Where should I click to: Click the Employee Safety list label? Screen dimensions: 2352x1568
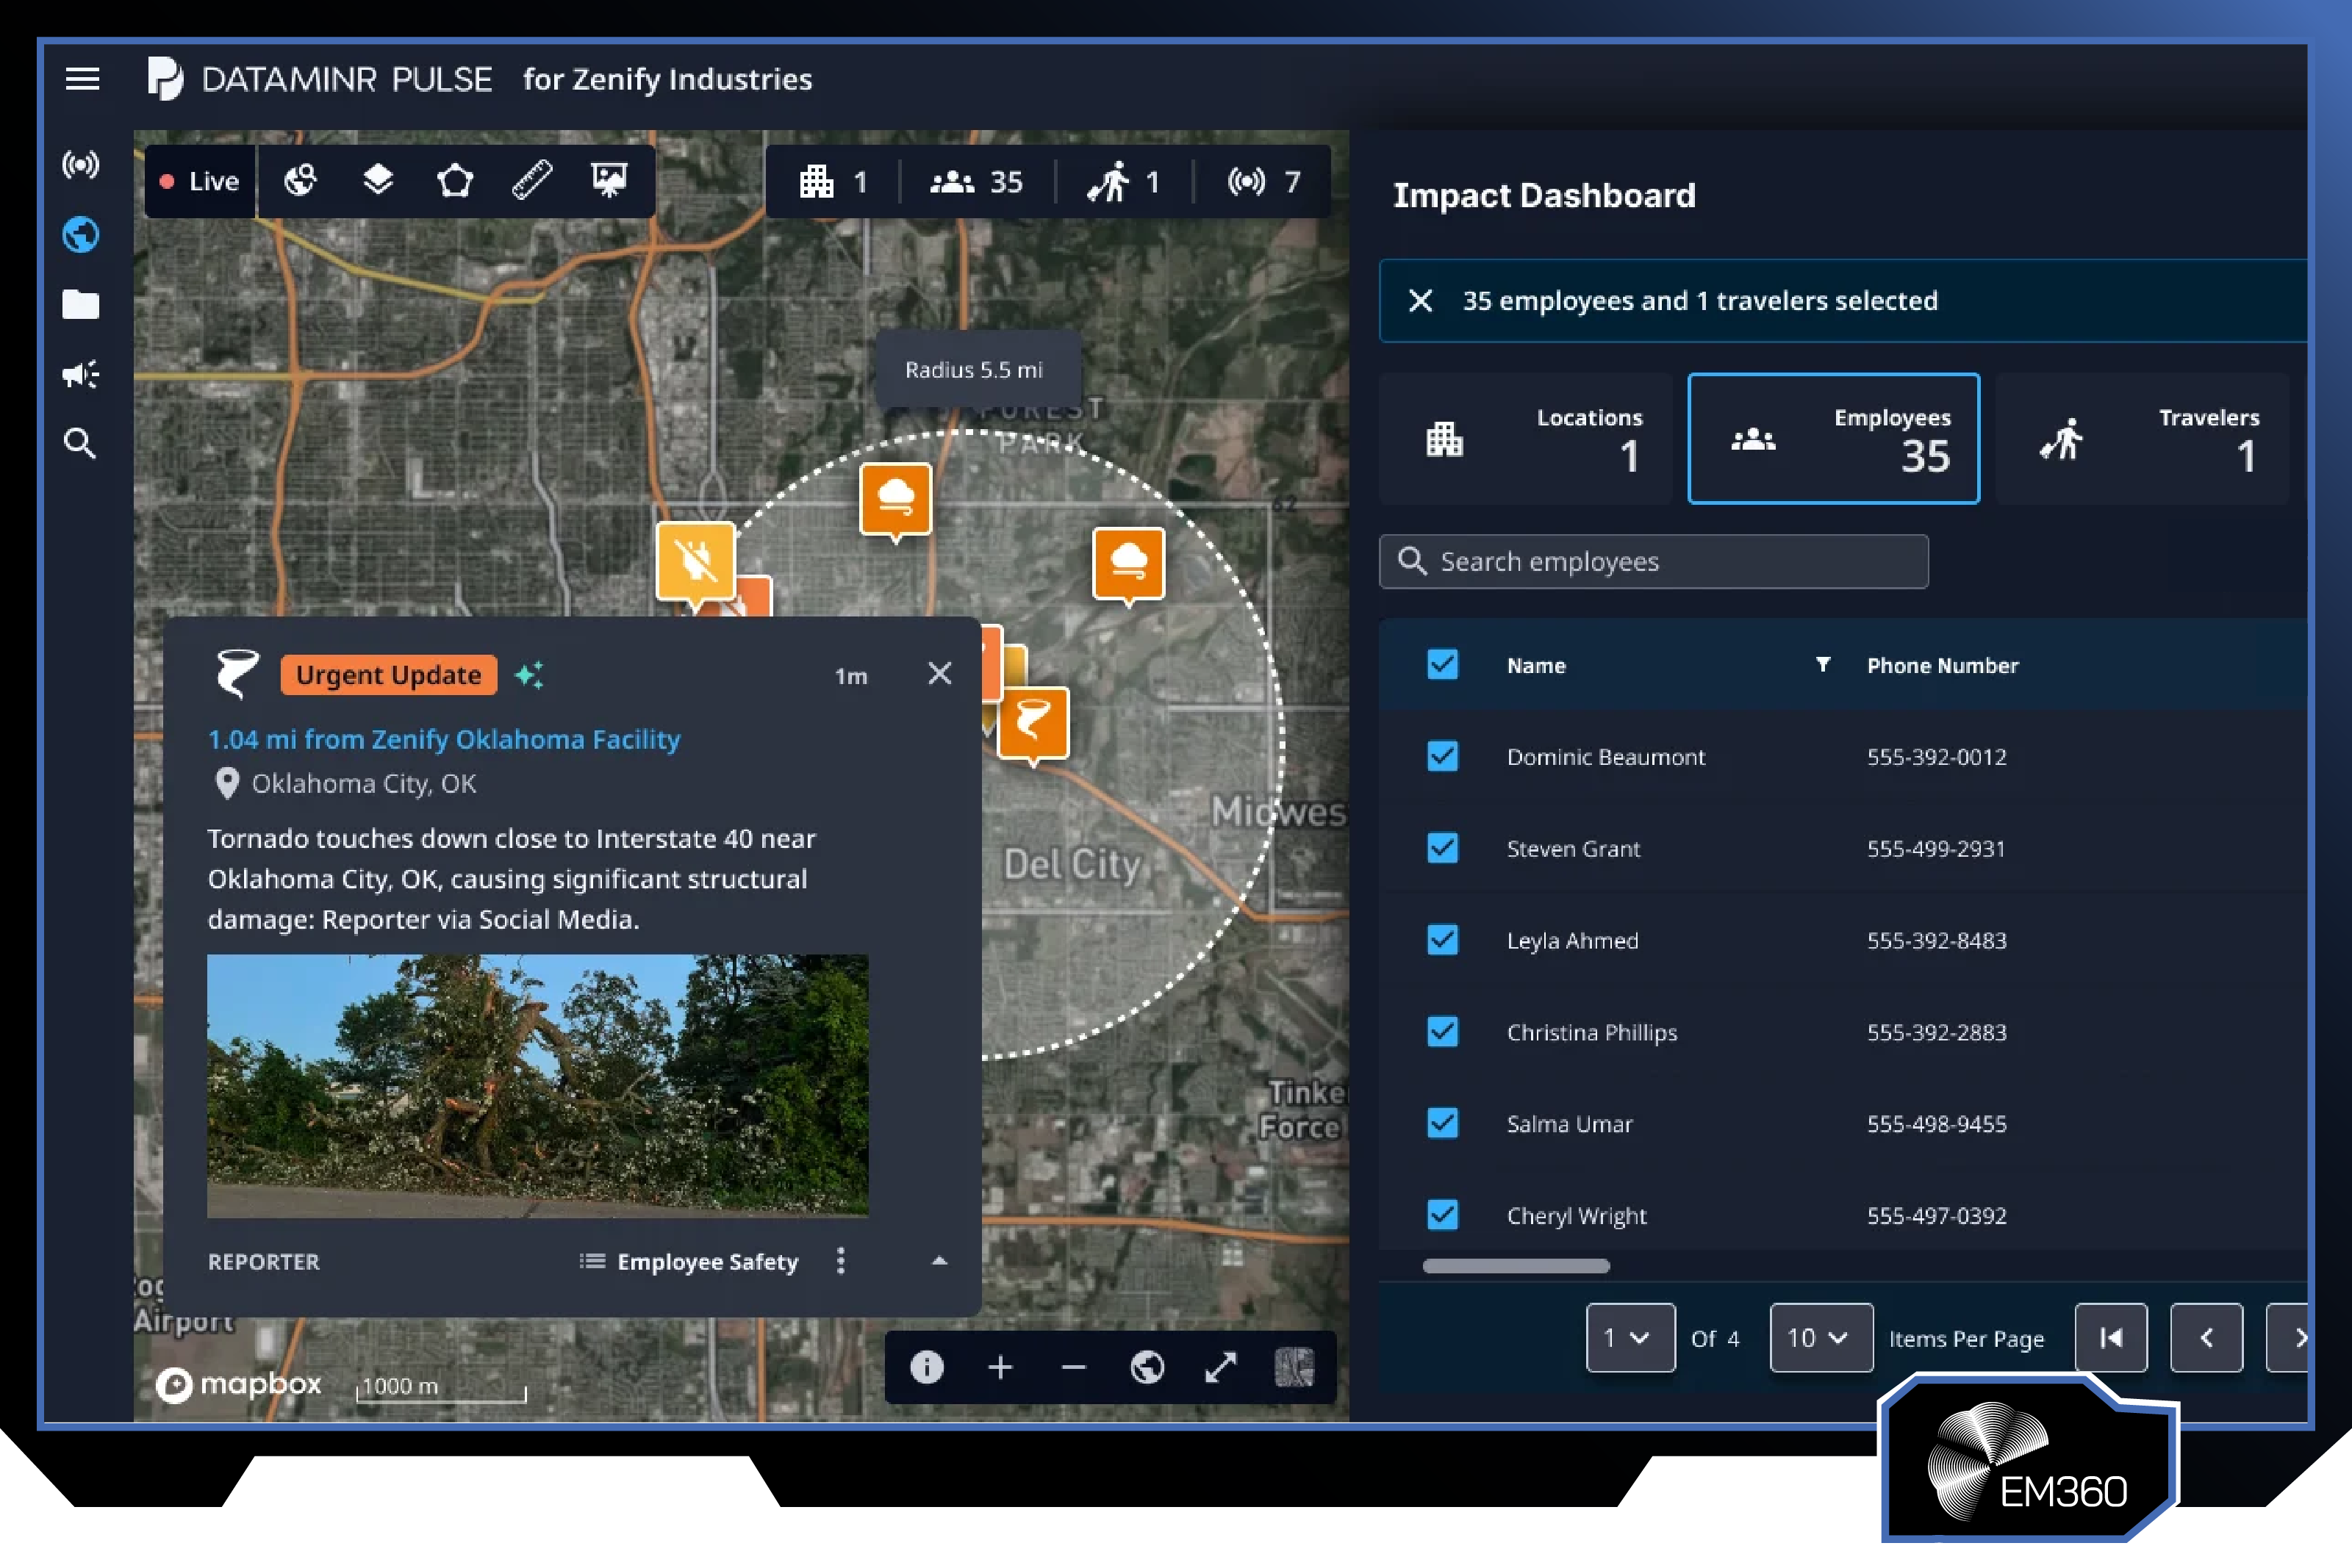pos(708,1262)
